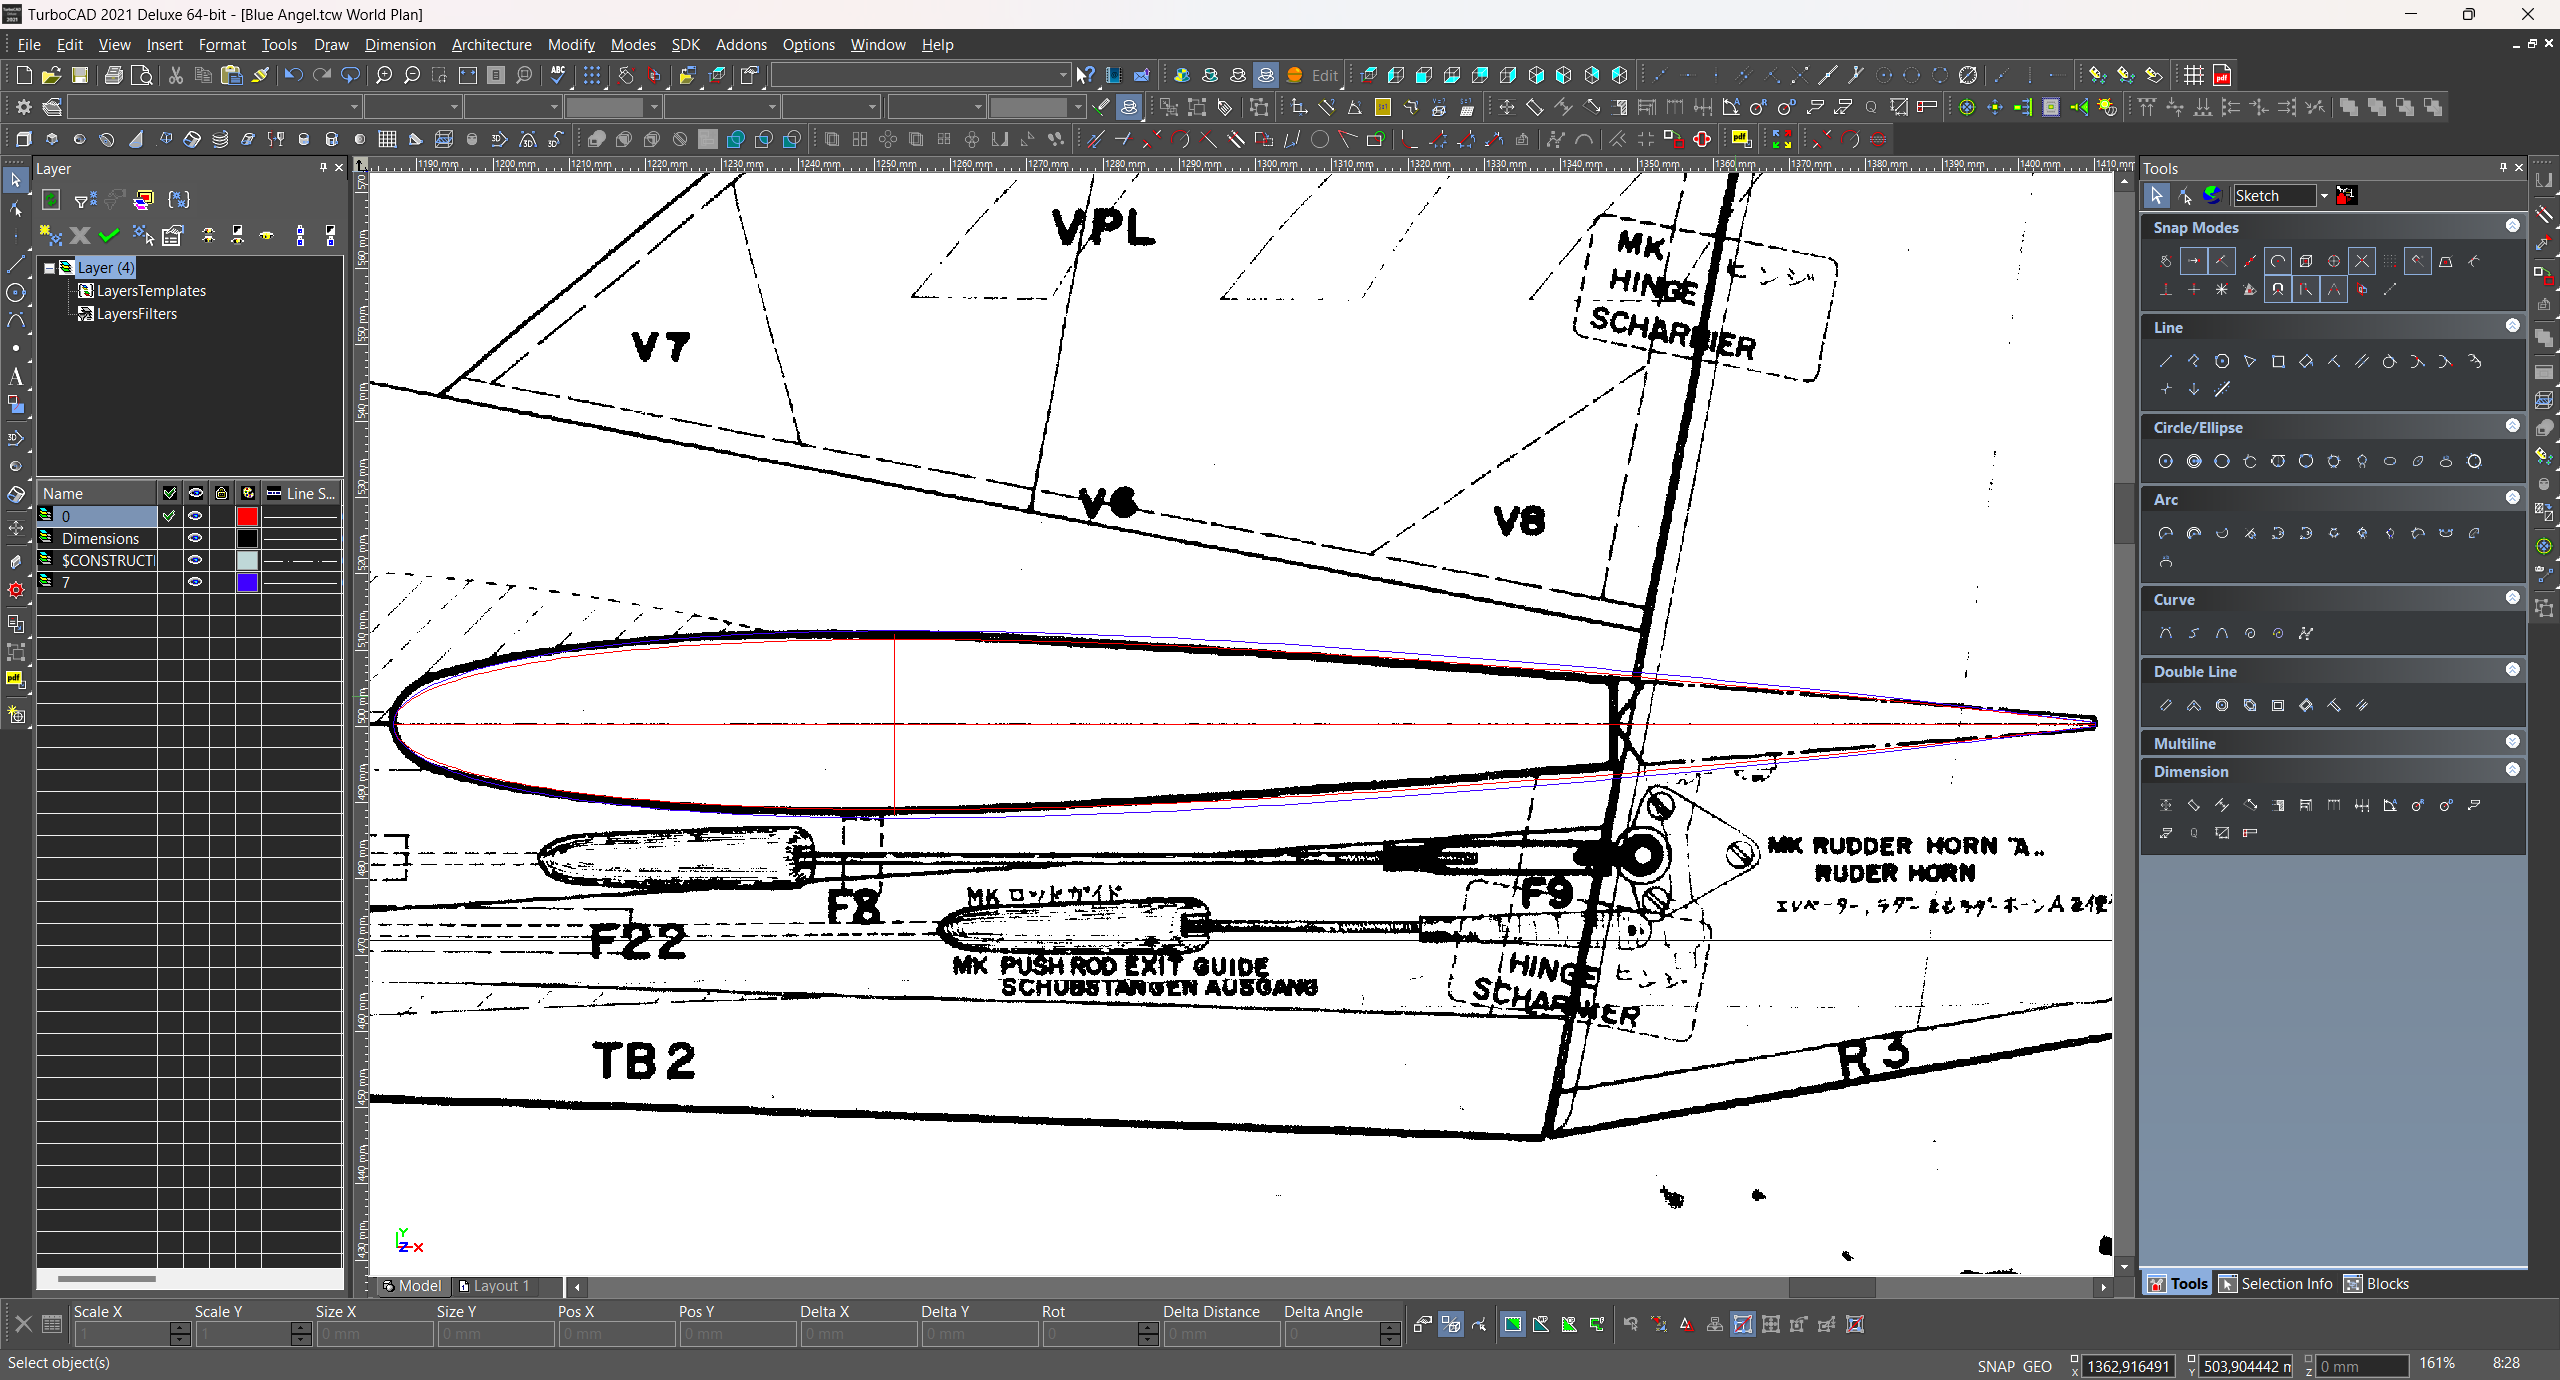
Task: Select the Circle tool in left toolbar
Action: tap(15, 293)
